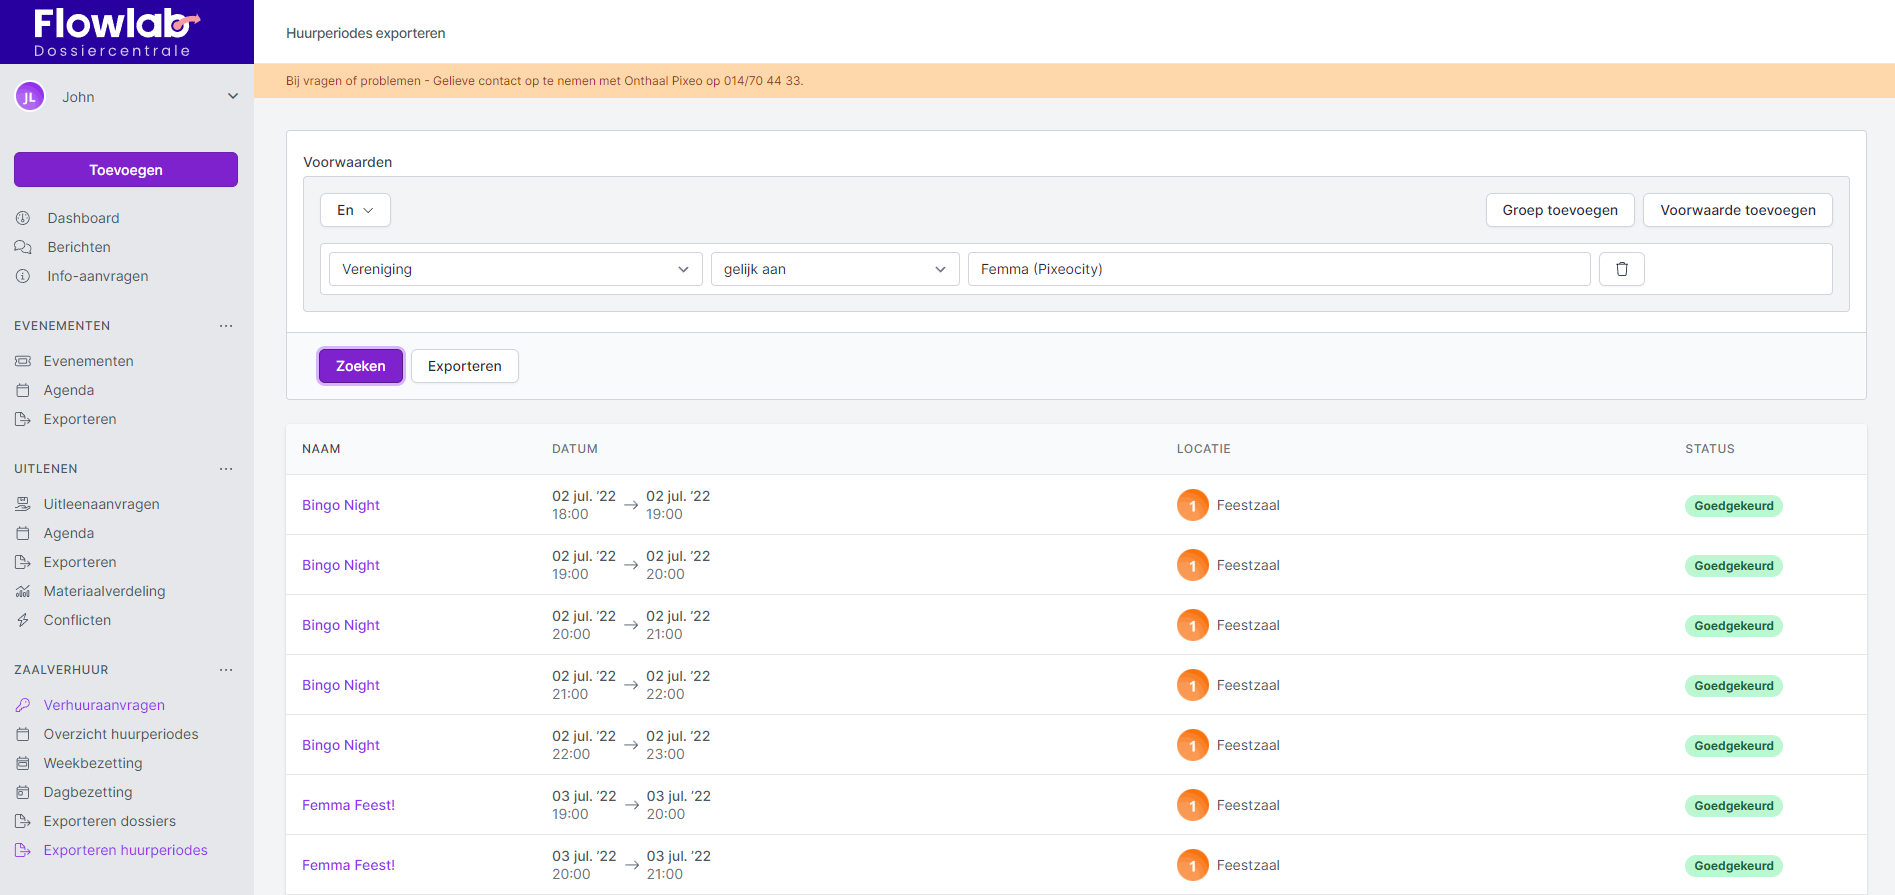Viewport: 1895px width, 895px height.
Task: Open the Vereniging field dropdown
Action: 514,269
